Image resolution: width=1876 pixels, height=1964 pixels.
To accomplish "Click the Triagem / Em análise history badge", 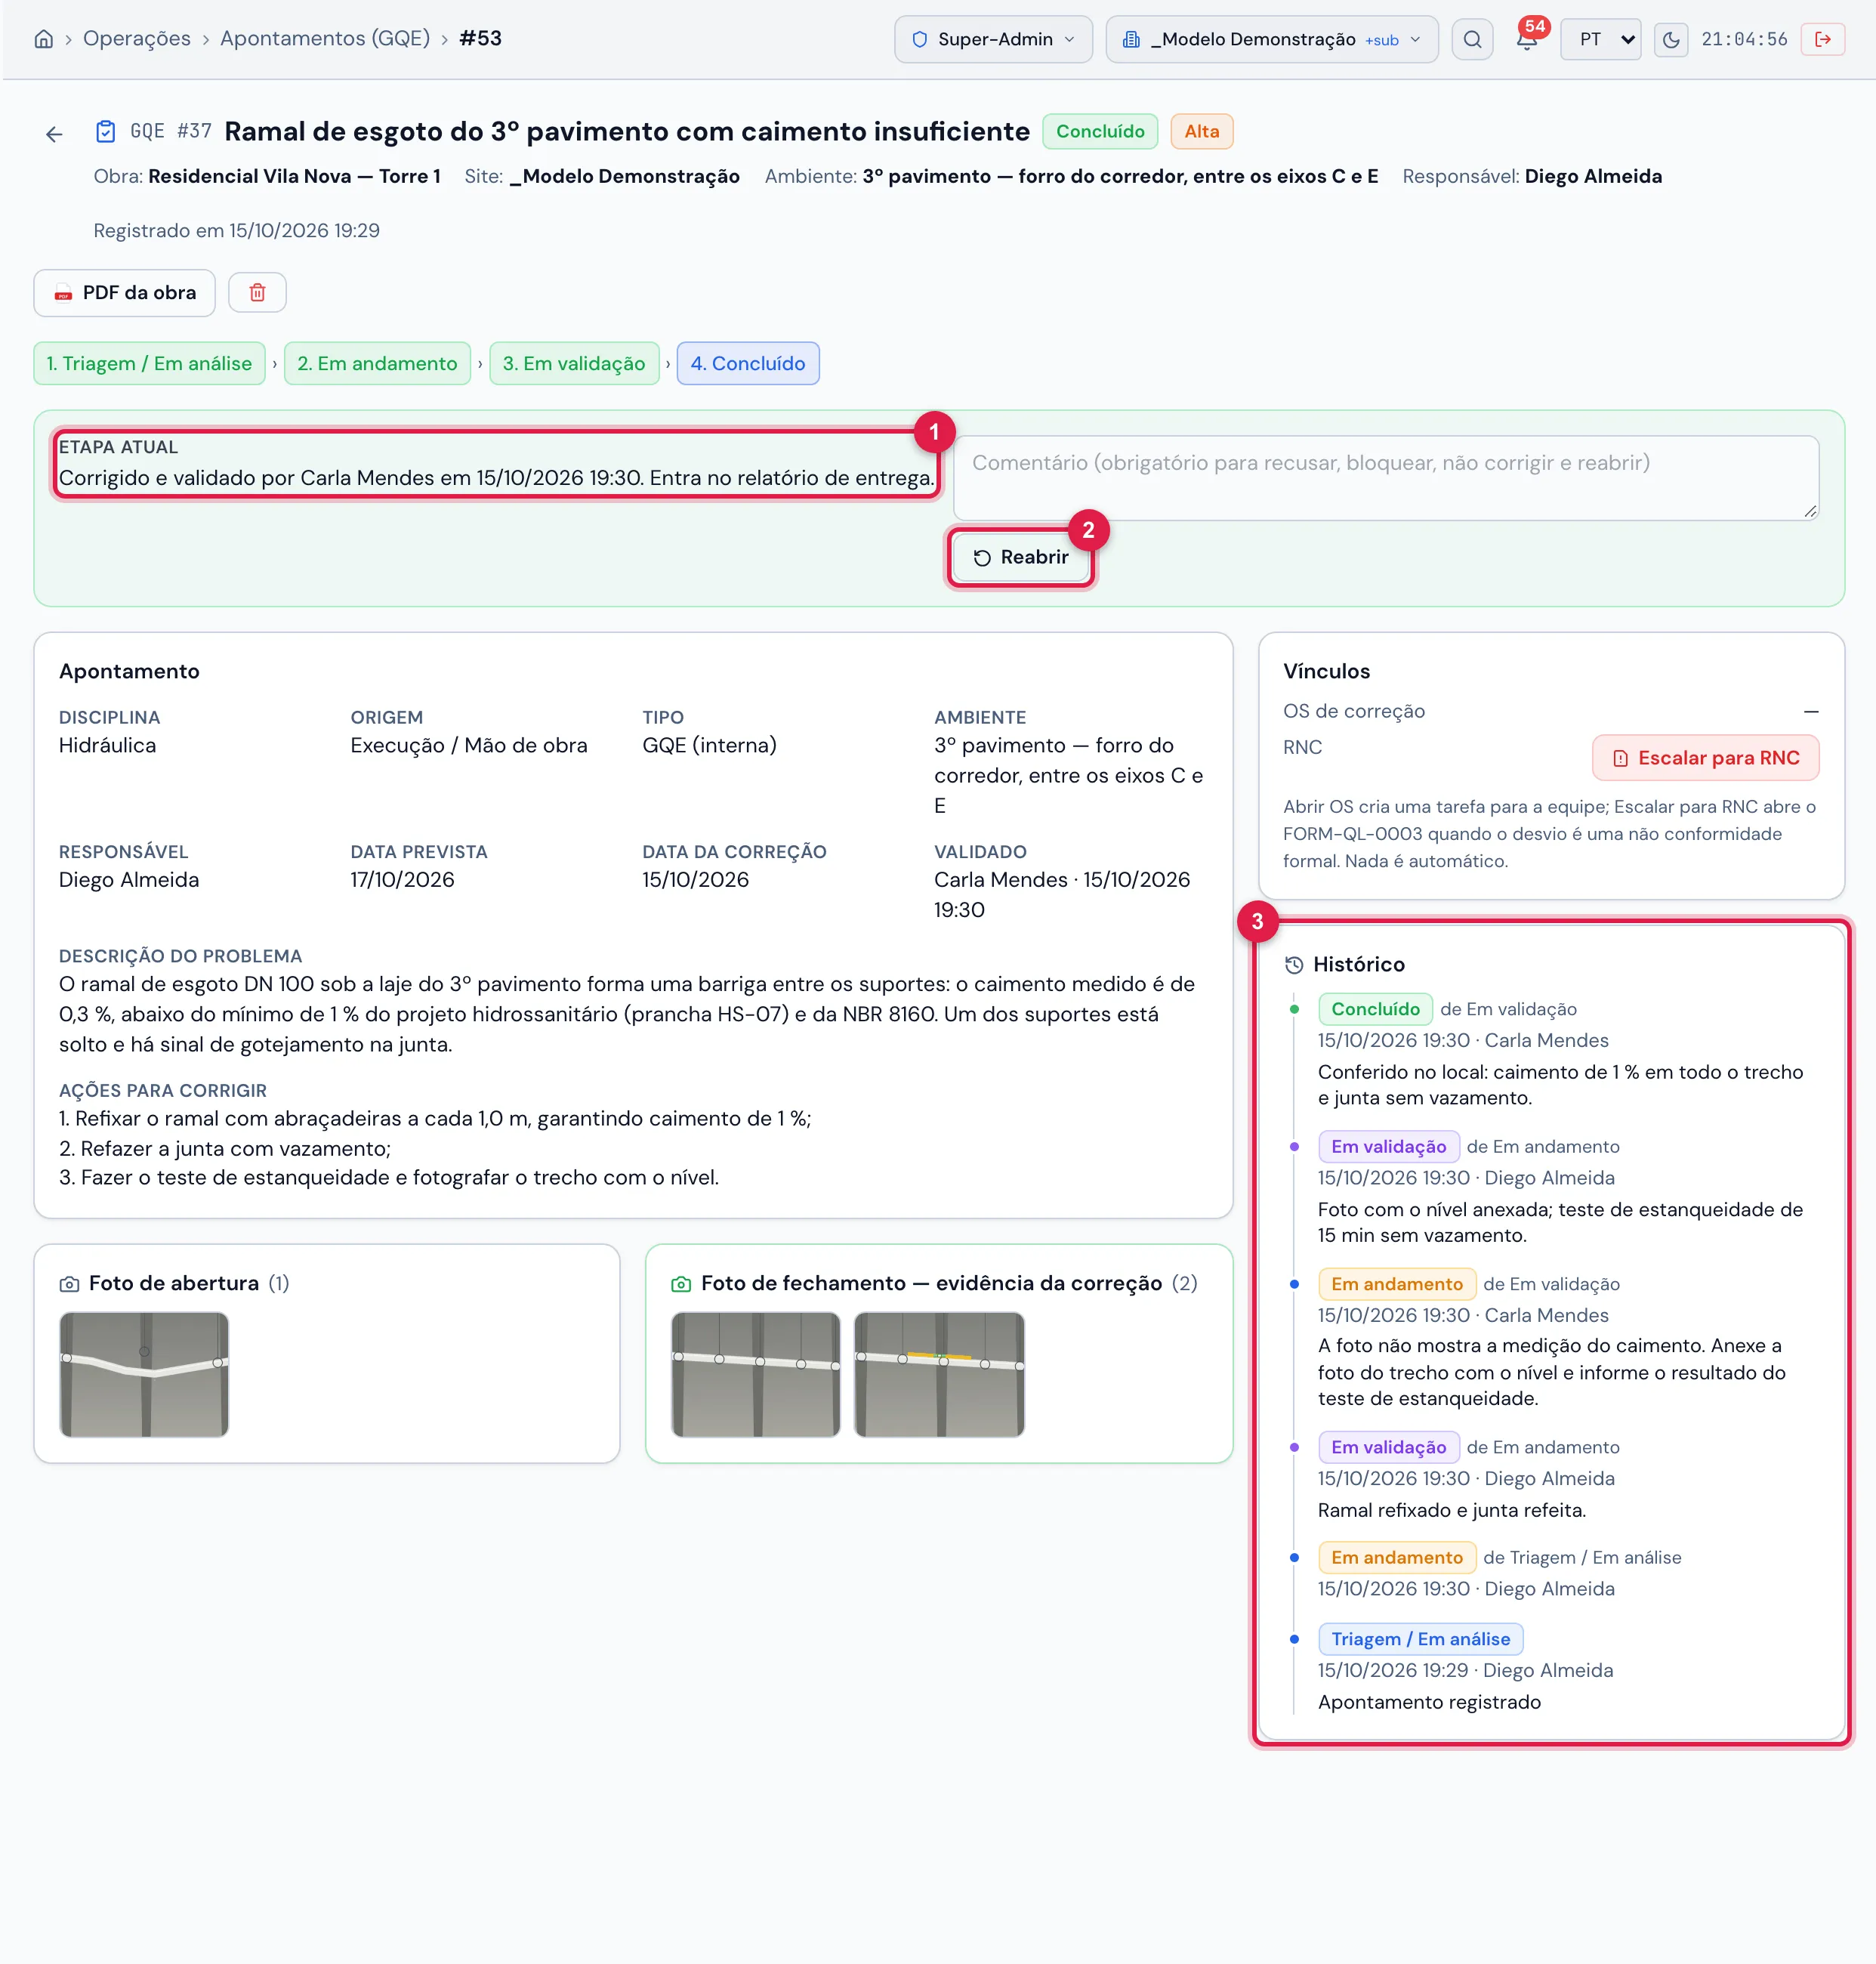I will (1420, 1639).
